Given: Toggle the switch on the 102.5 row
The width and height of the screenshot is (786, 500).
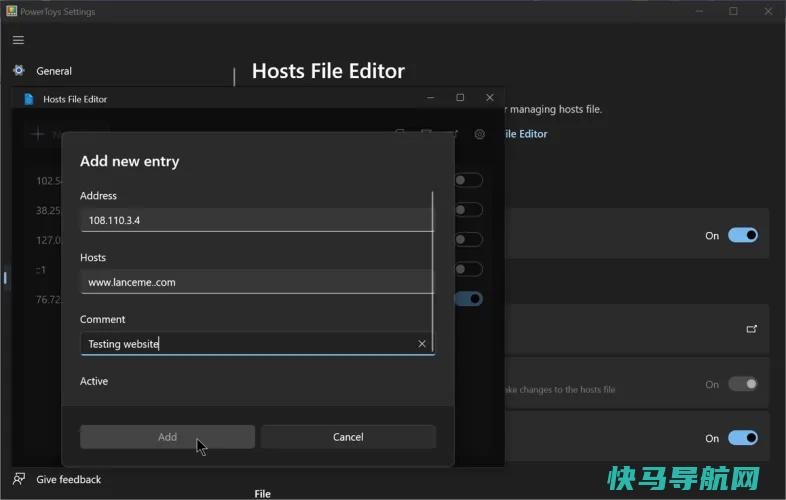Looking at the screenshot, I should pos(469,180).
